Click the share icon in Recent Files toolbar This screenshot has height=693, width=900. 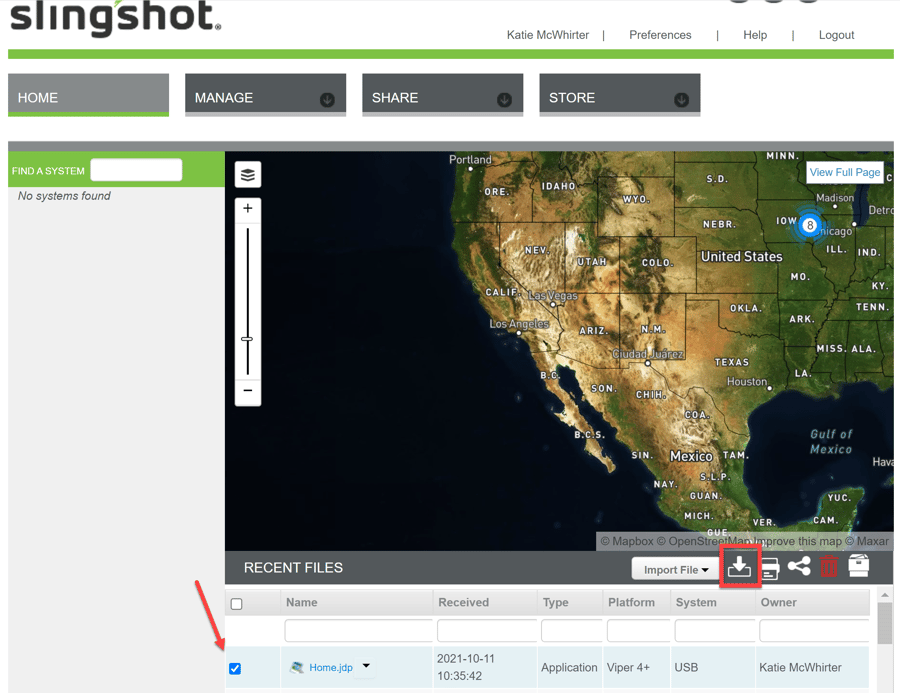point(799,567)
